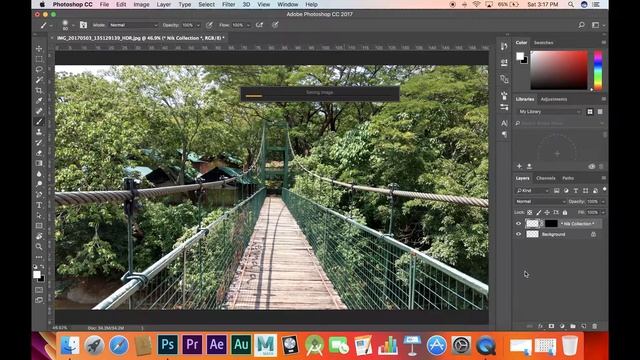Click the Libraries search field

(559, 123)
